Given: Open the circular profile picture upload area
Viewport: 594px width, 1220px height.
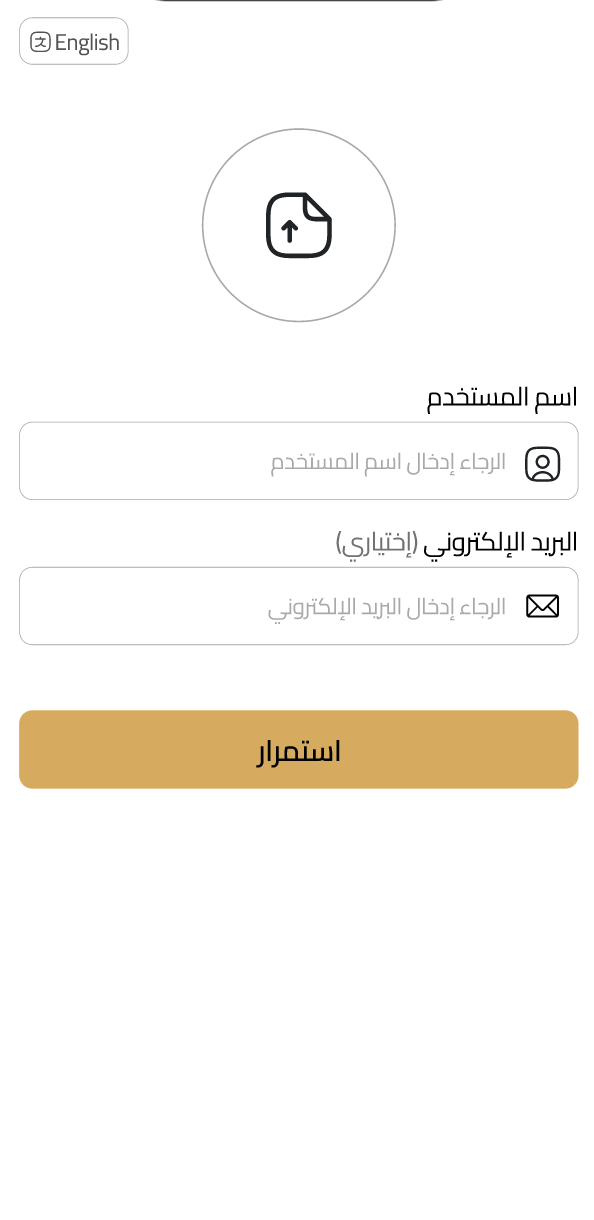Looking at the screenshot, I should pos(299,225).
